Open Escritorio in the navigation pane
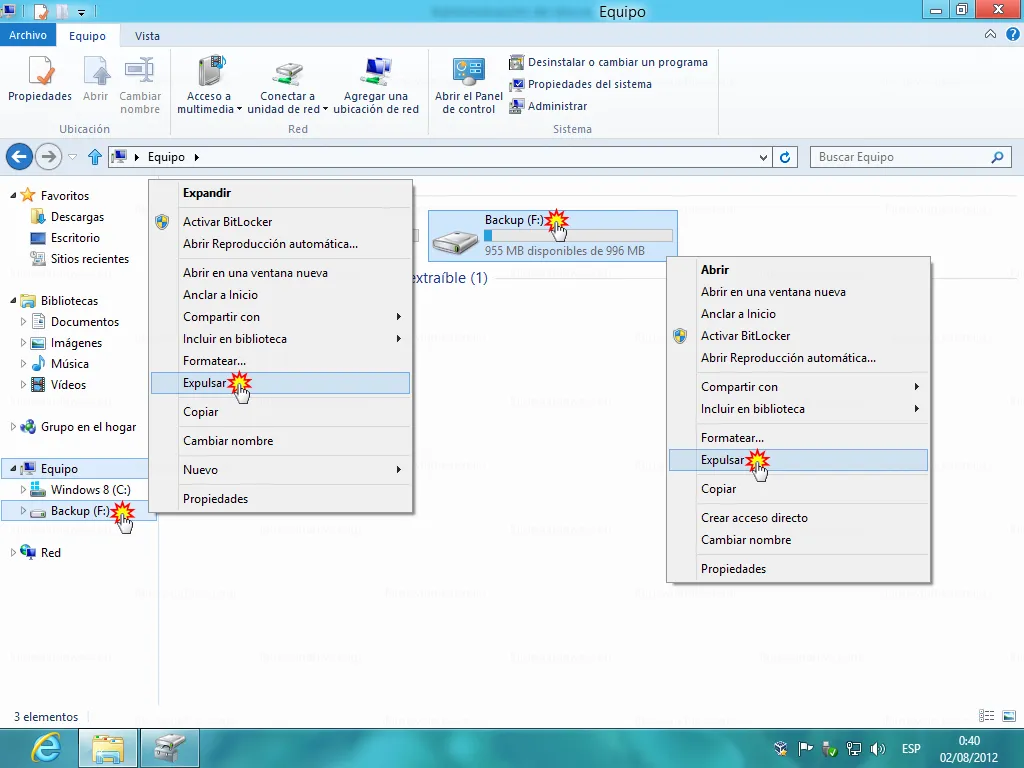This screenshot has height=768, width=1024. click(75, 238)
